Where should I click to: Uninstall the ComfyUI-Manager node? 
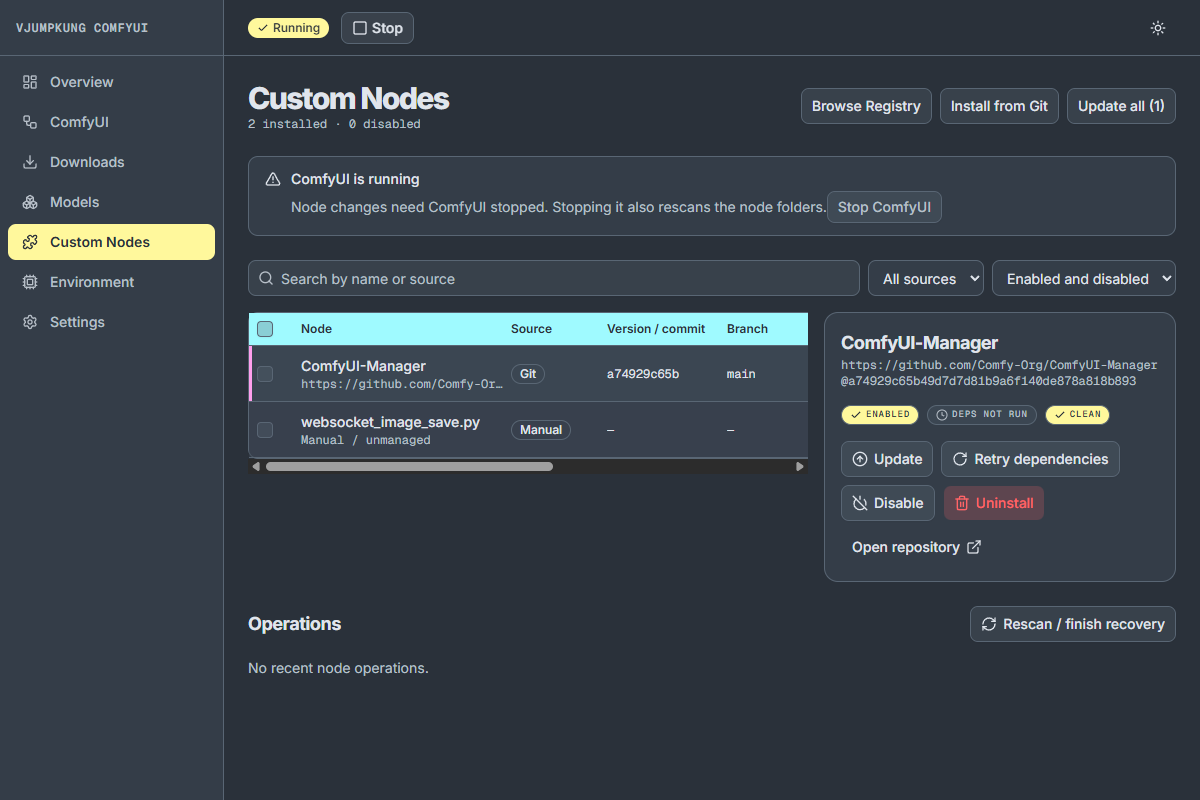(994, 503)
